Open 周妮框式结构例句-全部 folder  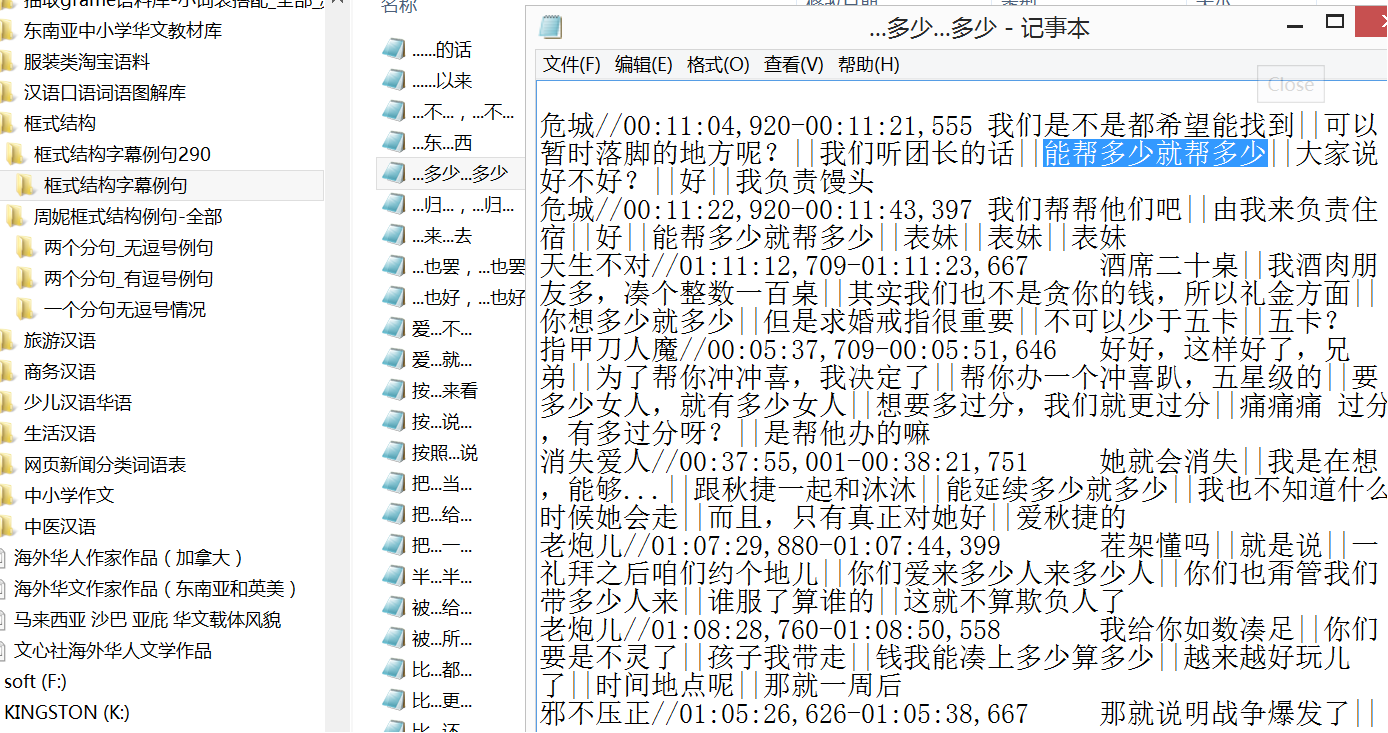(128, 217)
